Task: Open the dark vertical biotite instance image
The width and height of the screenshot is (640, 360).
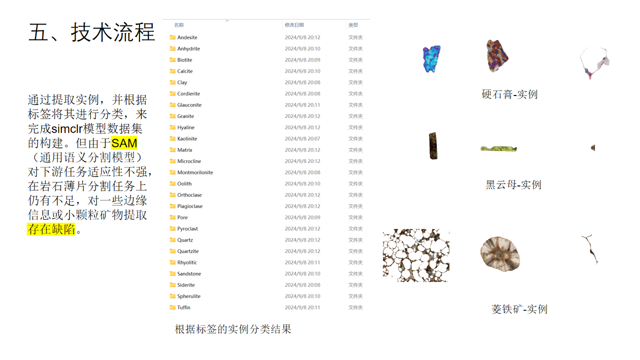Action: coord(433,146)
